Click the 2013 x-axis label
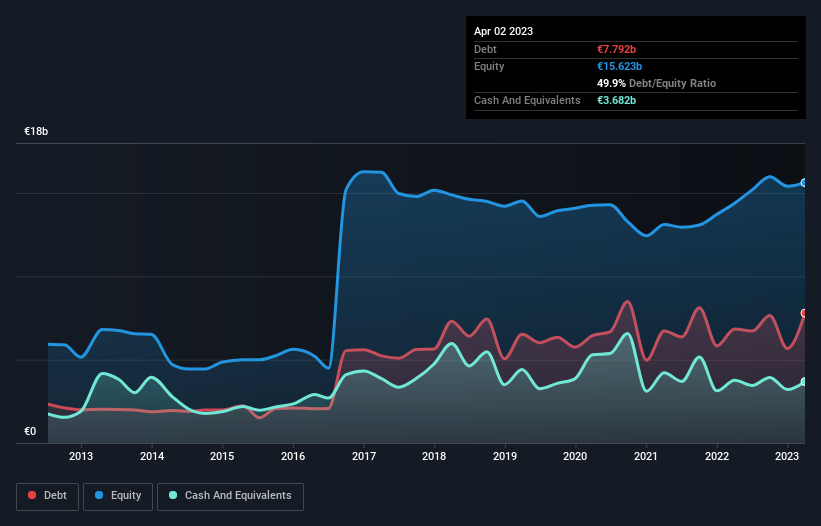The width and height of the screenshot is (821, 526). click(x=81, y=456)
